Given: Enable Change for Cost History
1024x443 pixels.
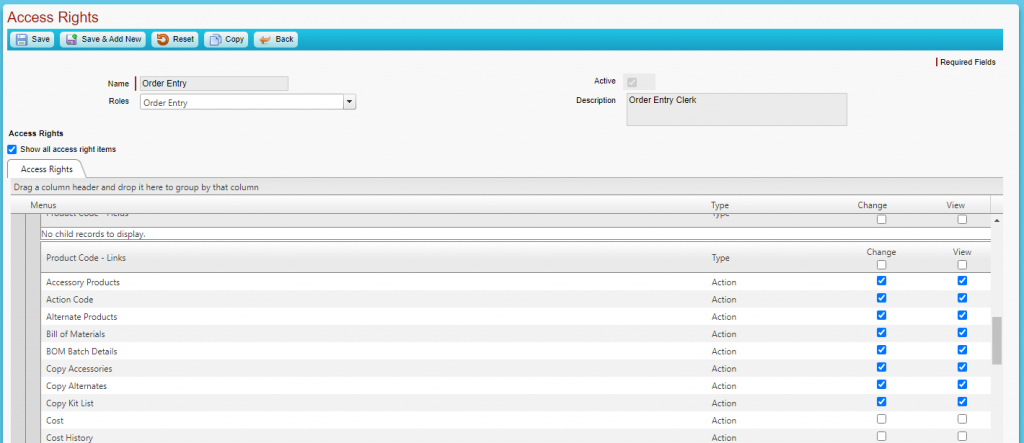Looking at the screenshot, I should (x=882, y=436).
